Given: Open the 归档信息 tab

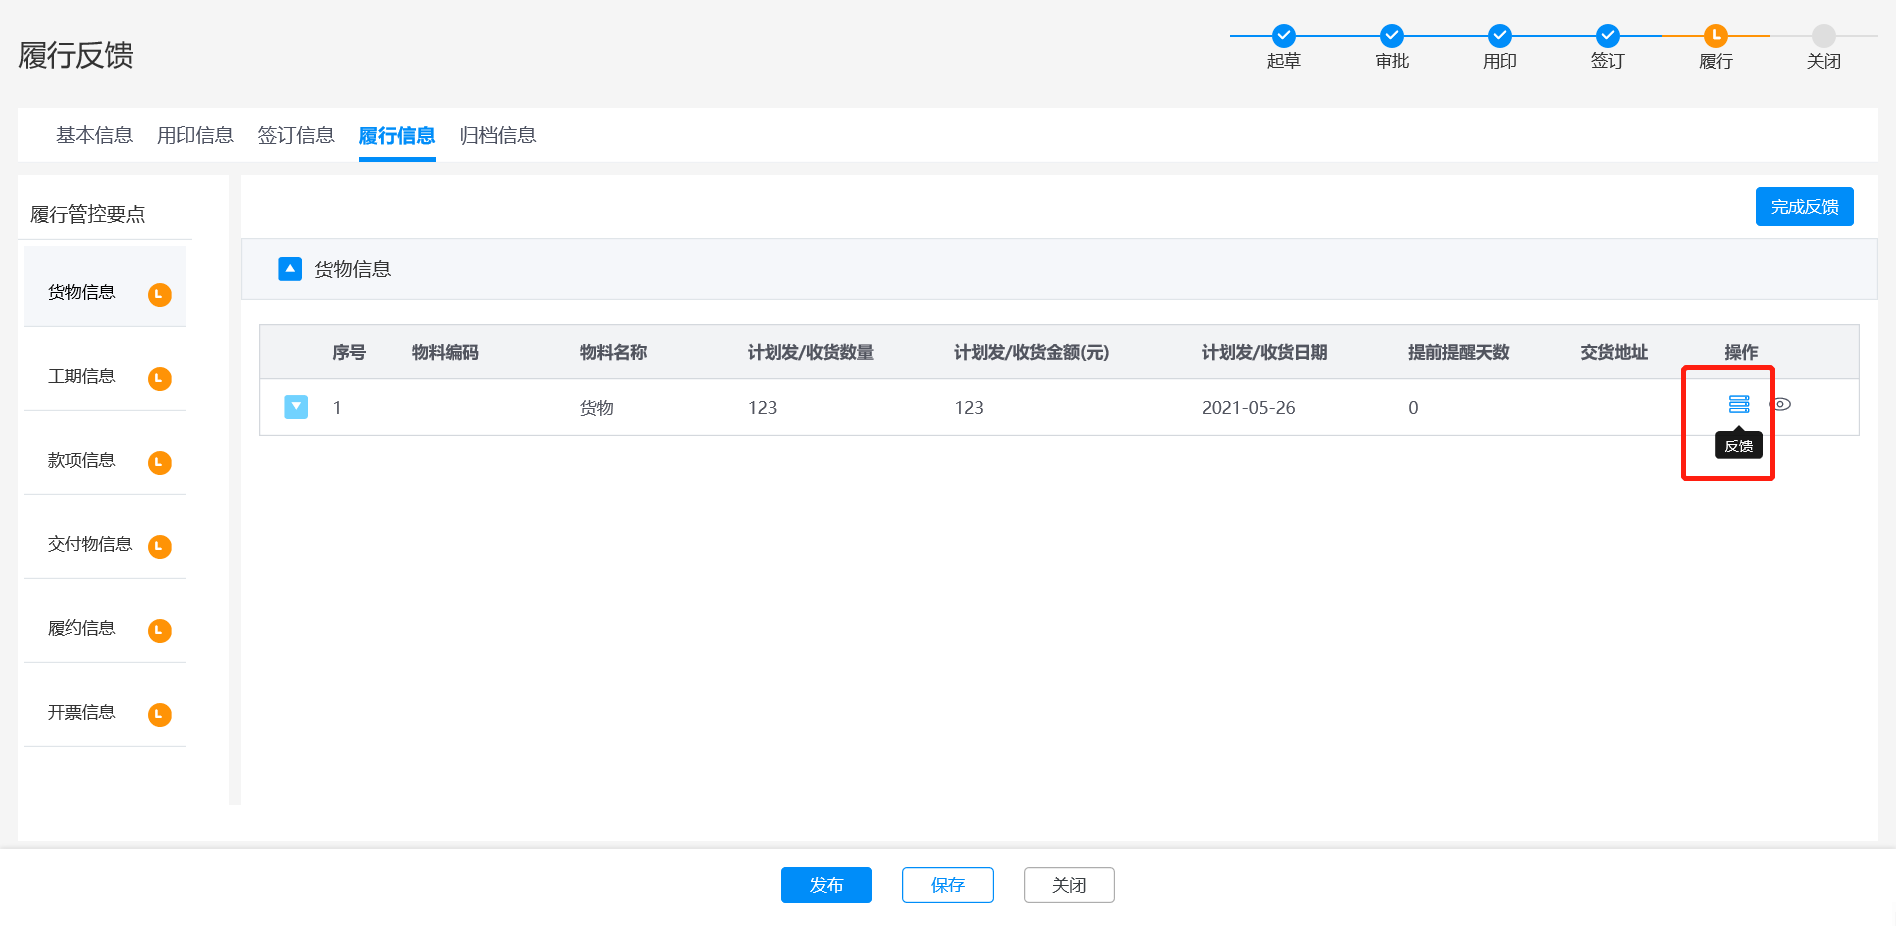Looking at the screenshot, I should (x=497, y=135).
